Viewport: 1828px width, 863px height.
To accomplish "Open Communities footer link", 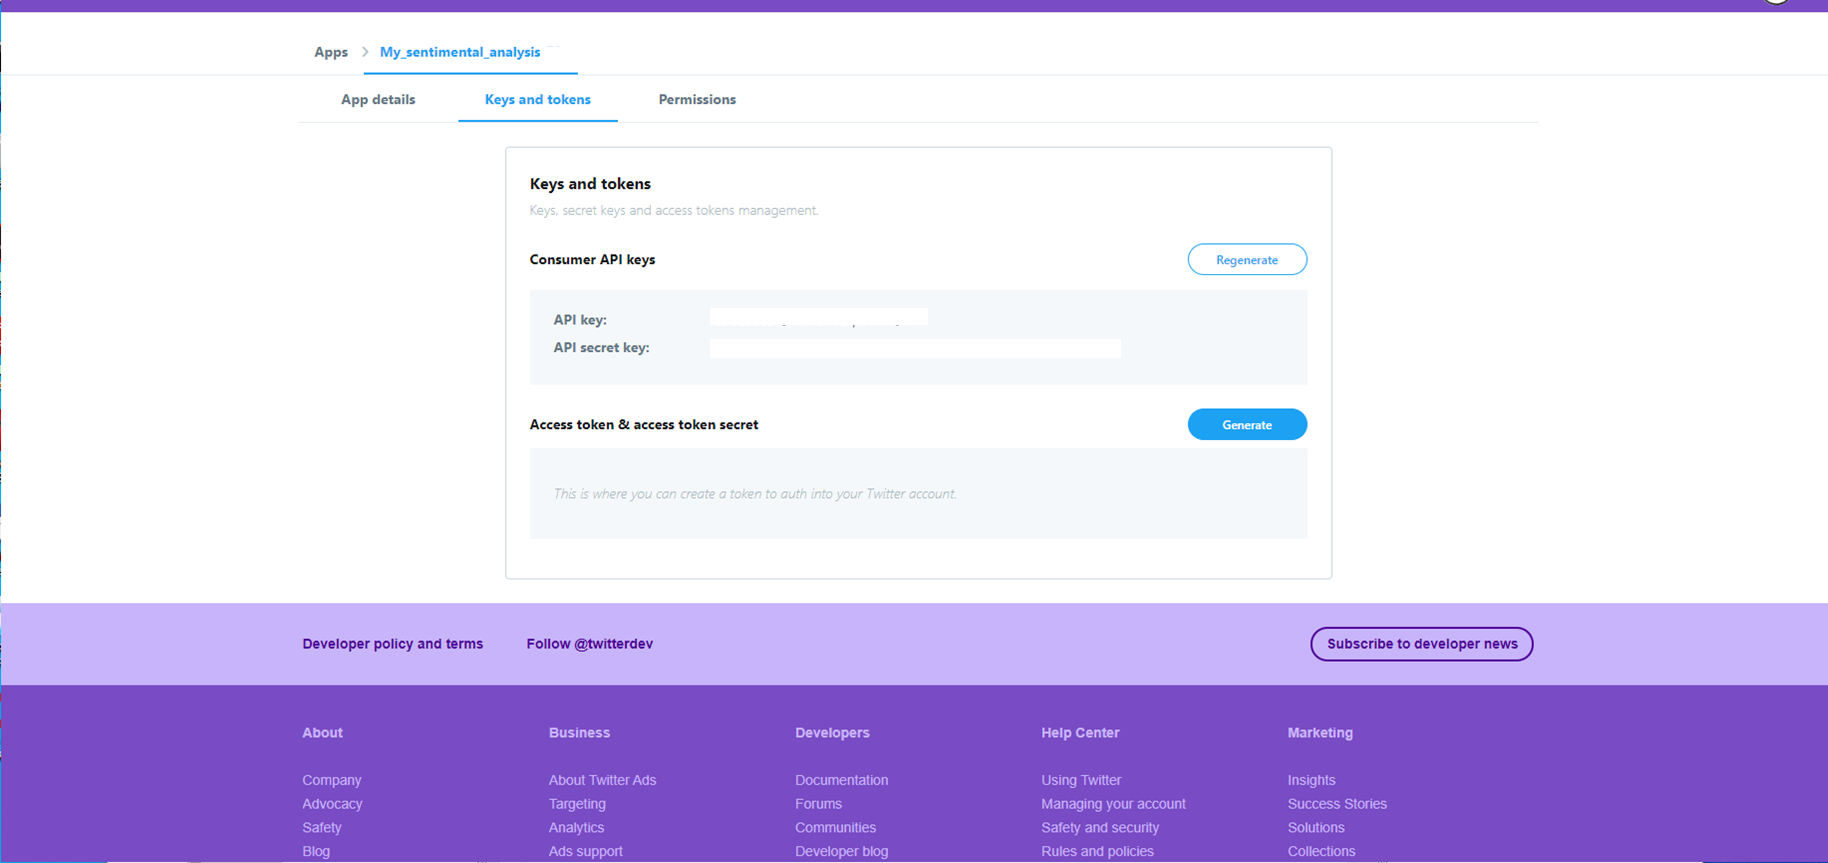I will pyautogui.click(x=835, y=828).
